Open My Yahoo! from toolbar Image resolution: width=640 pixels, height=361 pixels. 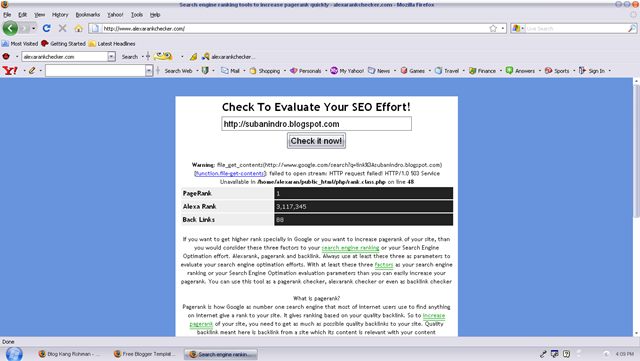347,71
